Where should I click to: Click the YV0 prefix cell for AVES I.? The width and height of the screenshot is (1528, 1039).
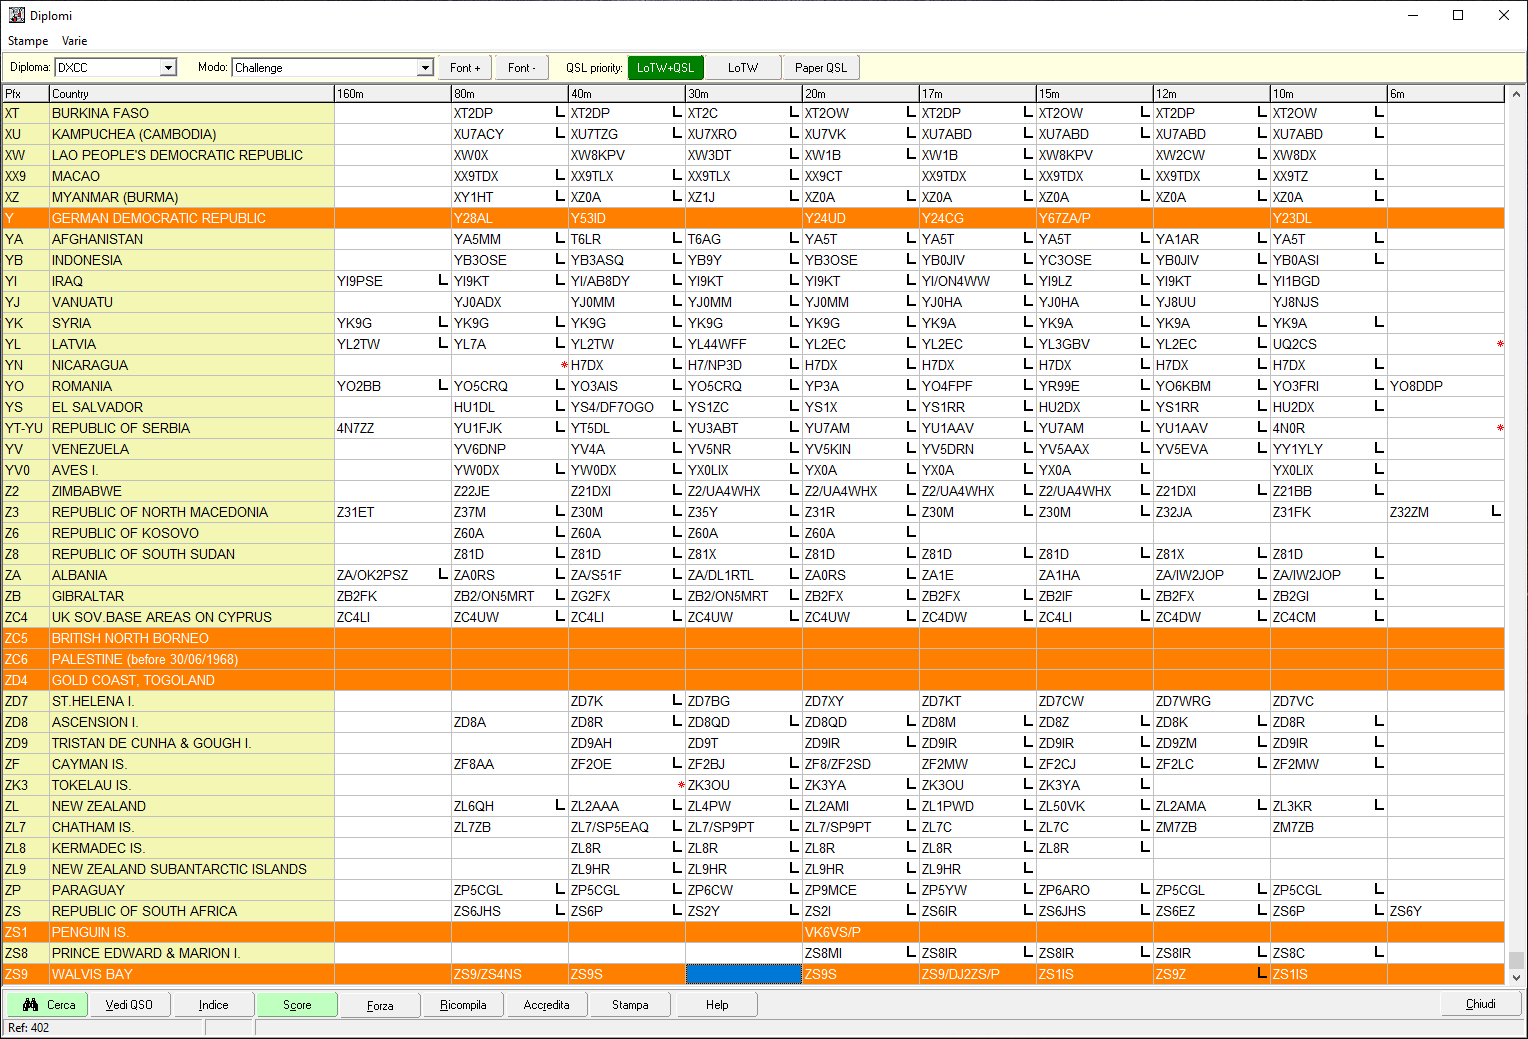click(26, 470)
